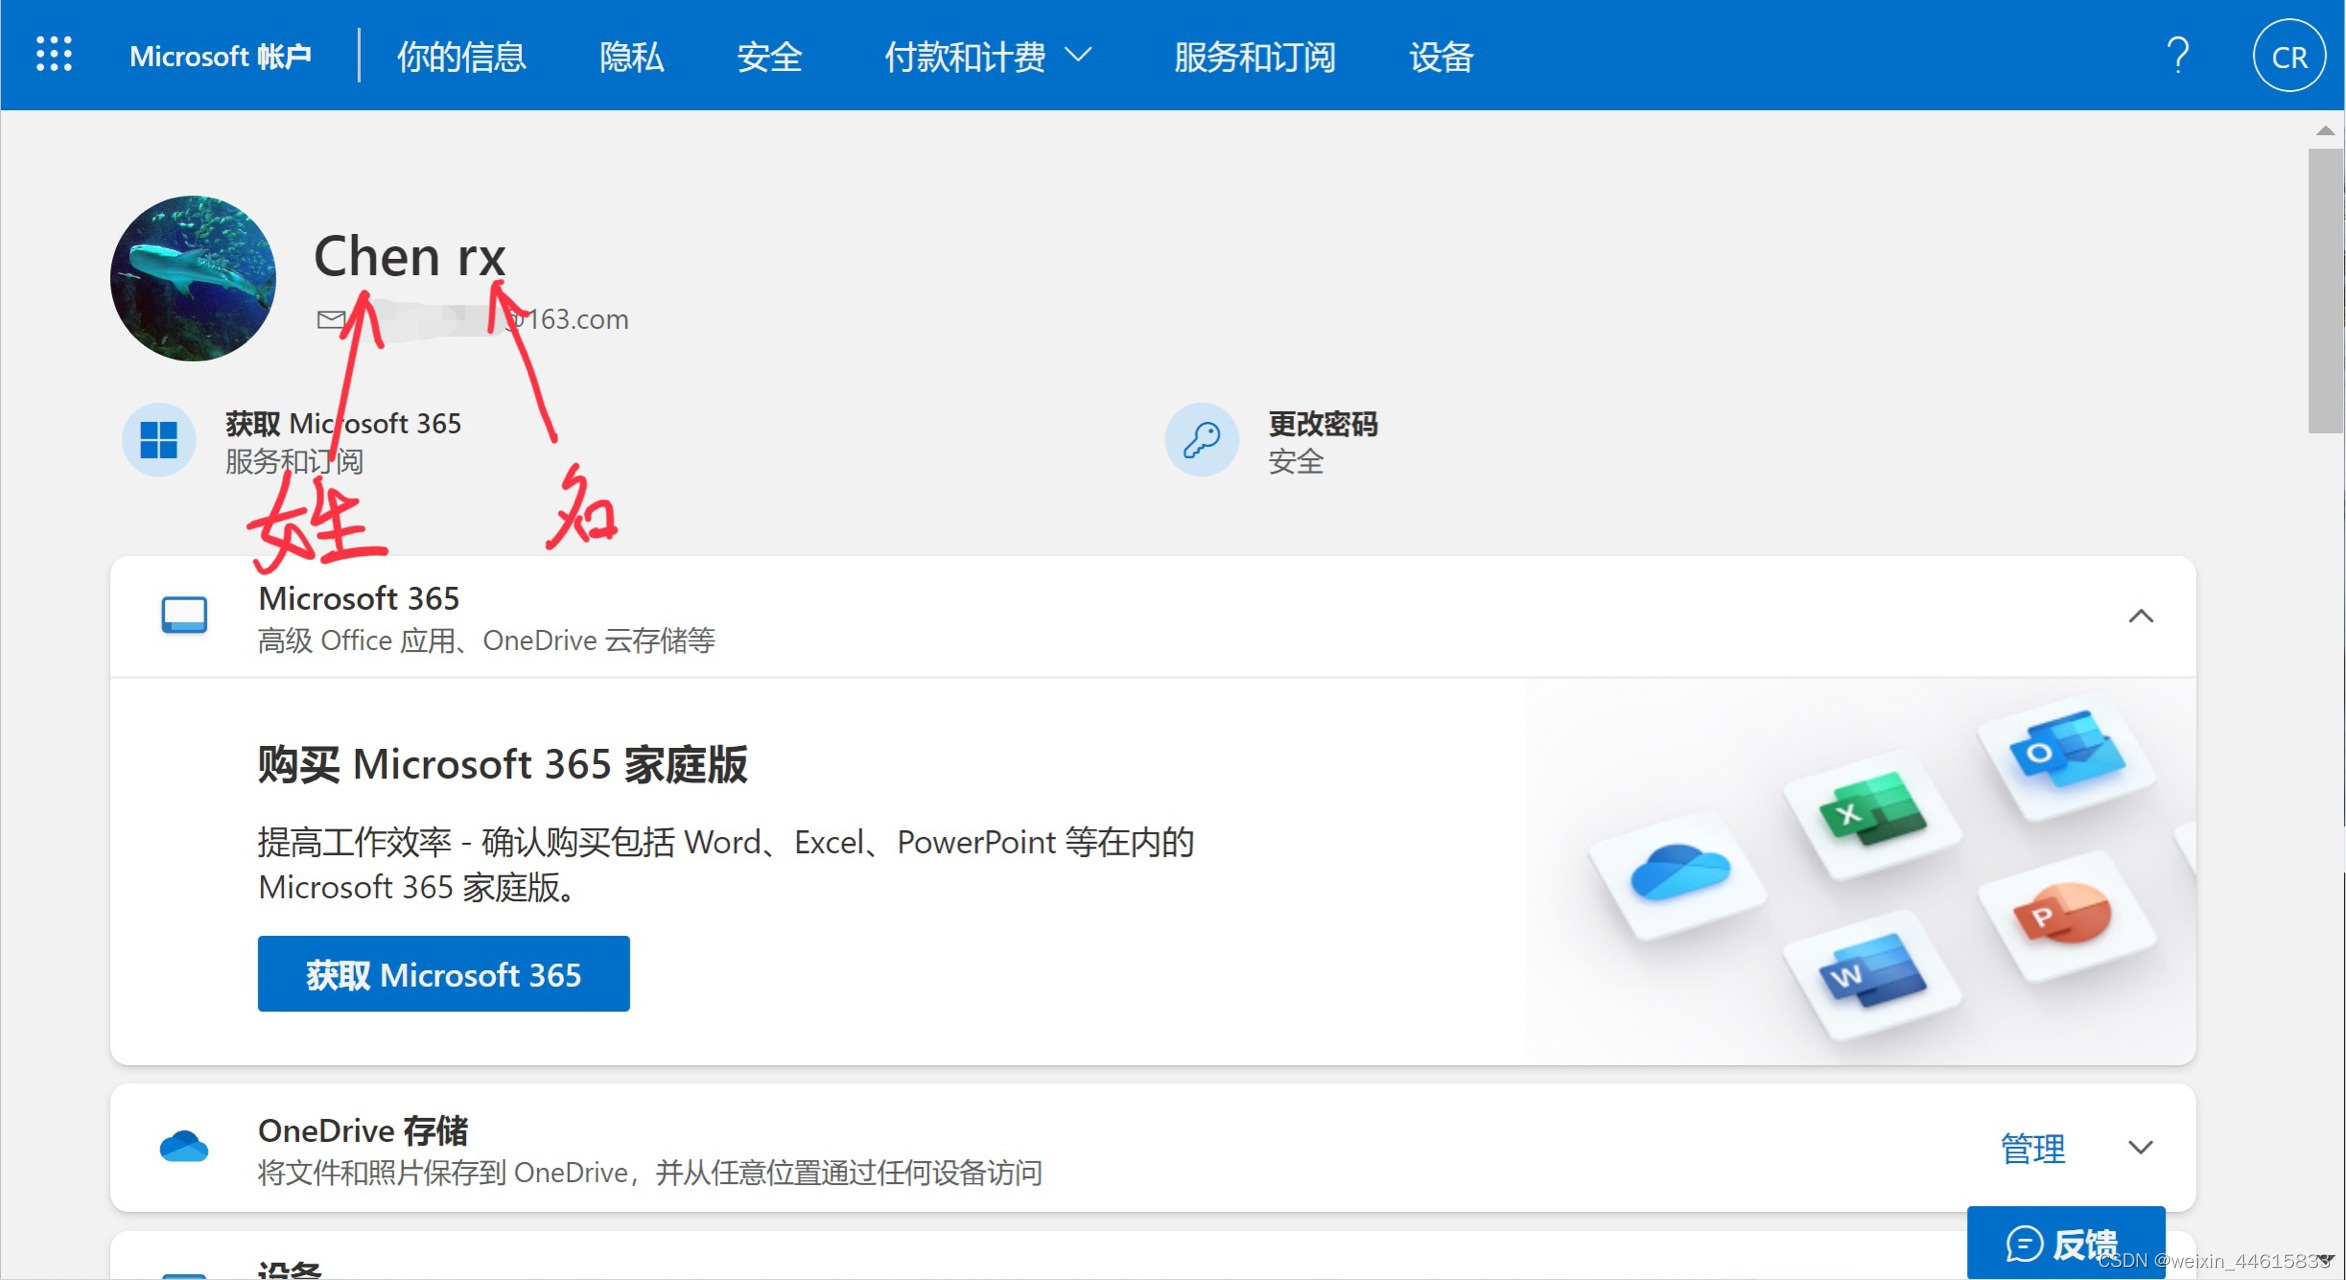This screenshot has height=1280, width=2346.
Task: Click the 获取 Microsoft 365 blue button
Action: click(x=443, y=974)
